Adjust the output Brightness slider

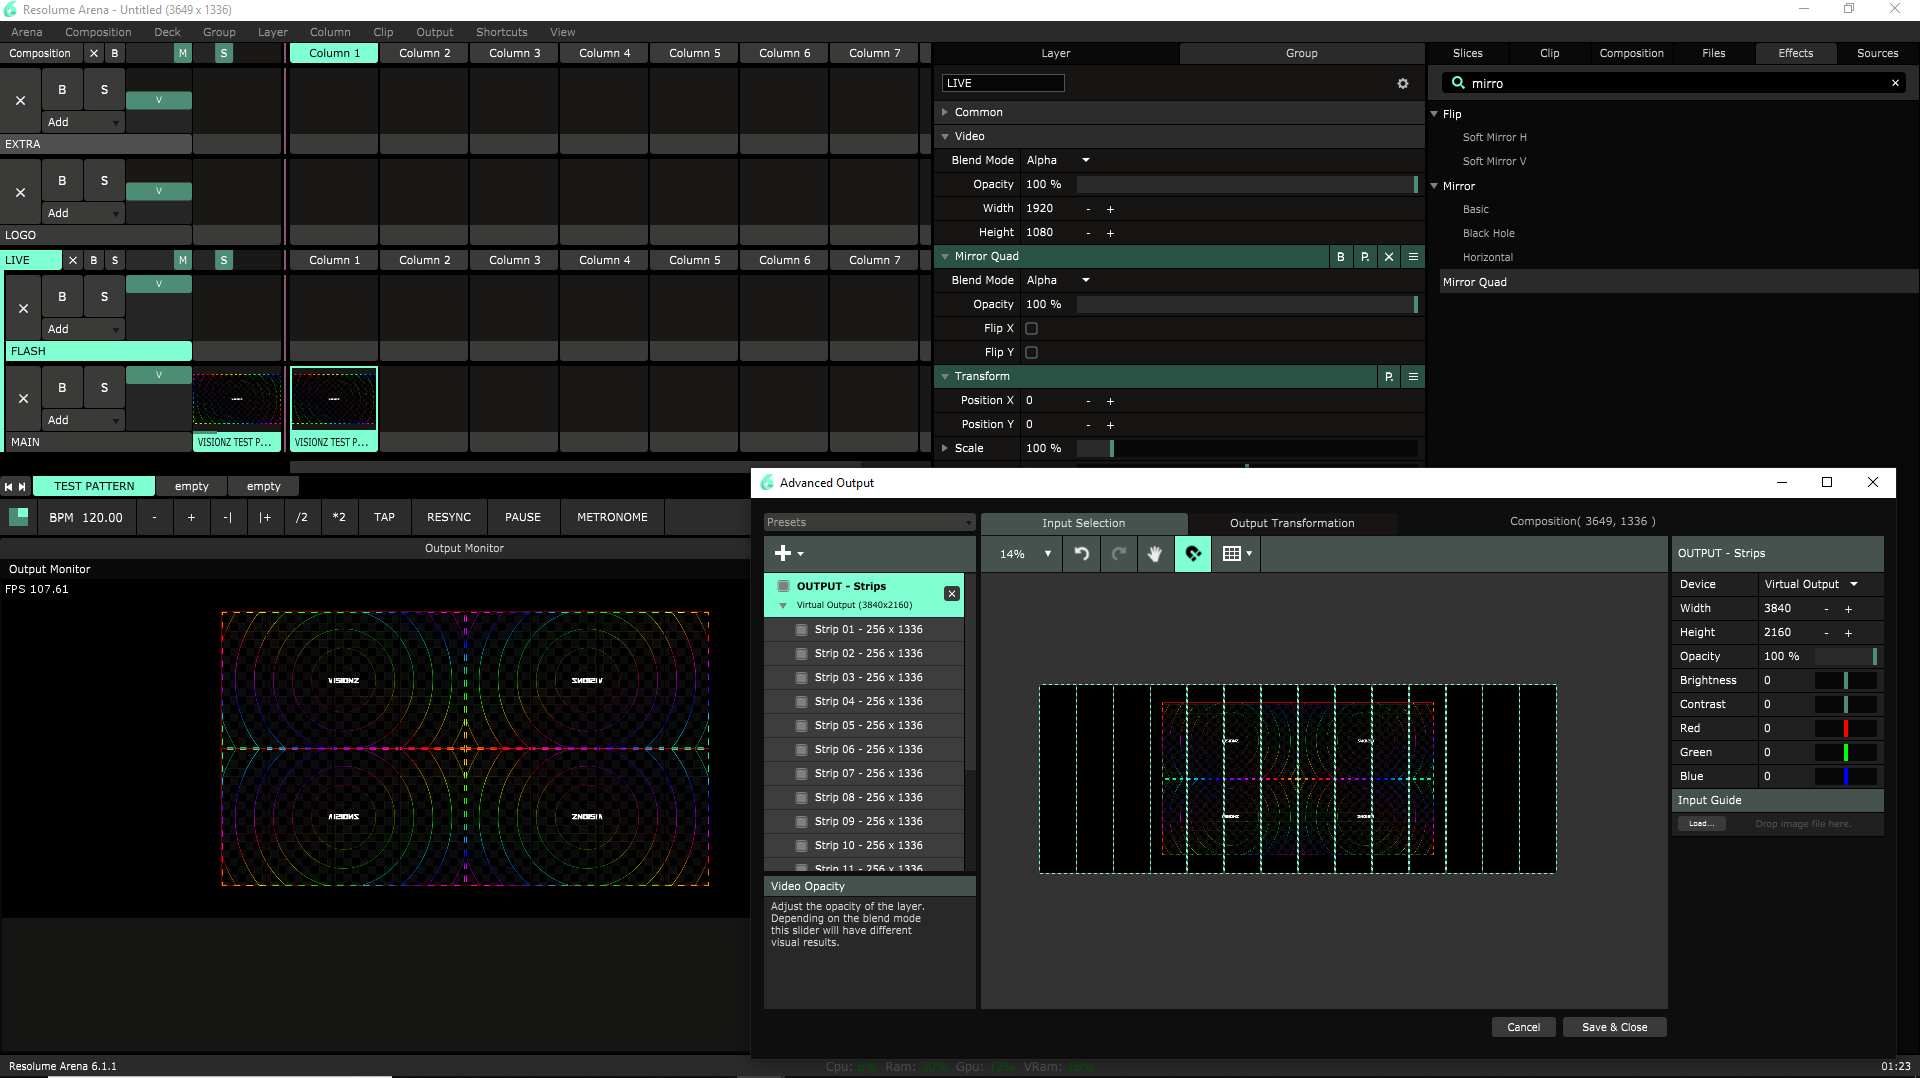point(1845,681)
